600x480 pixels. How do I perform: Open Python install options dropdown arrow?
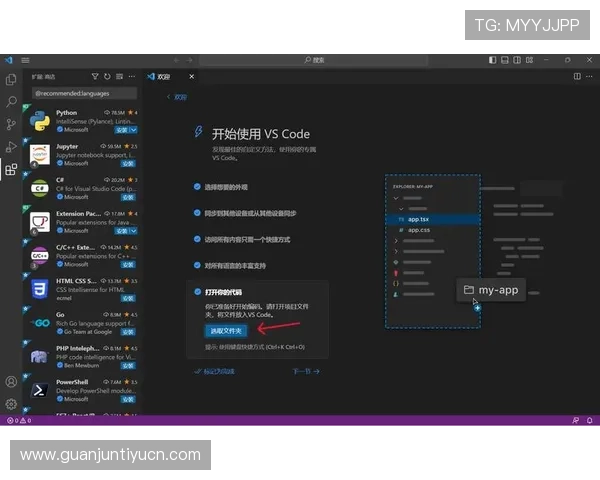point(133,130)
